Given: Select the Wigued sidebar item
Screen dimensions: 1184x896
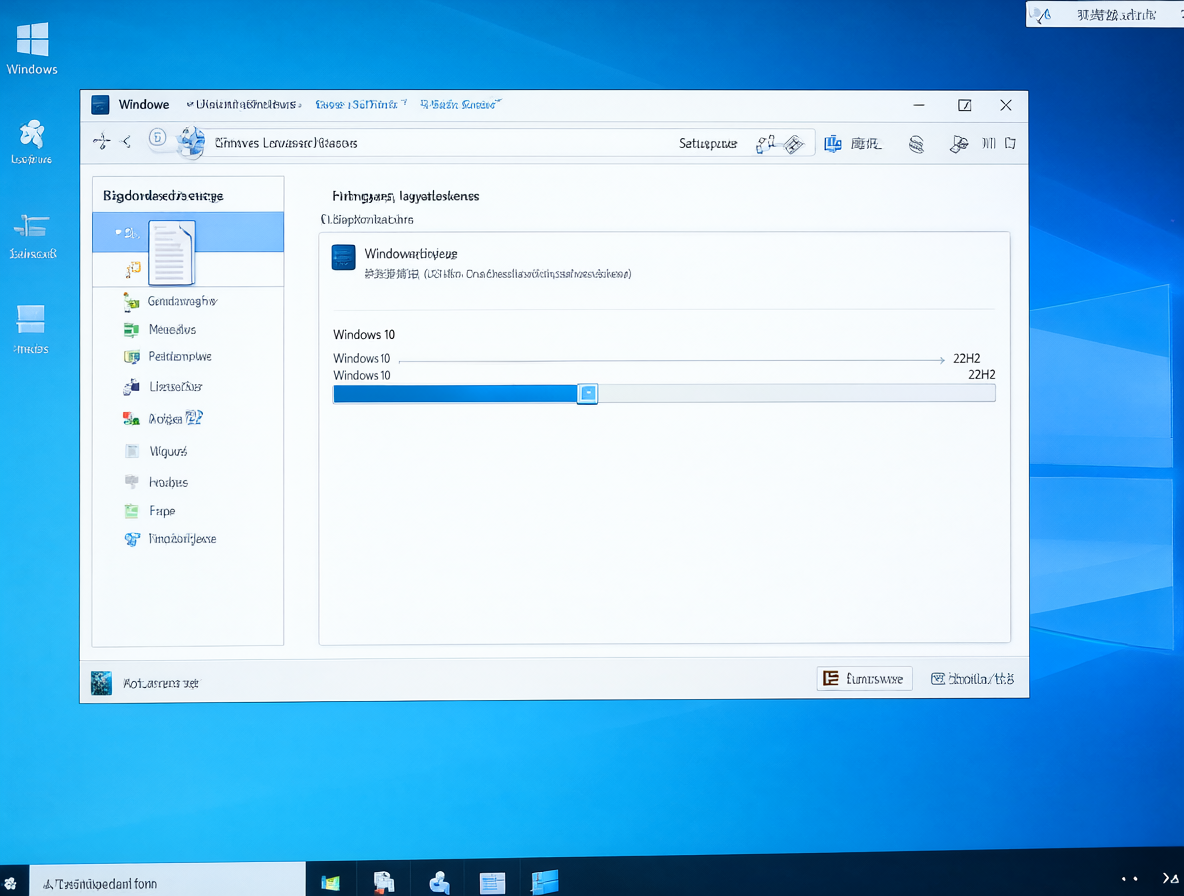Looking at the screenshot, I should 168,451.
